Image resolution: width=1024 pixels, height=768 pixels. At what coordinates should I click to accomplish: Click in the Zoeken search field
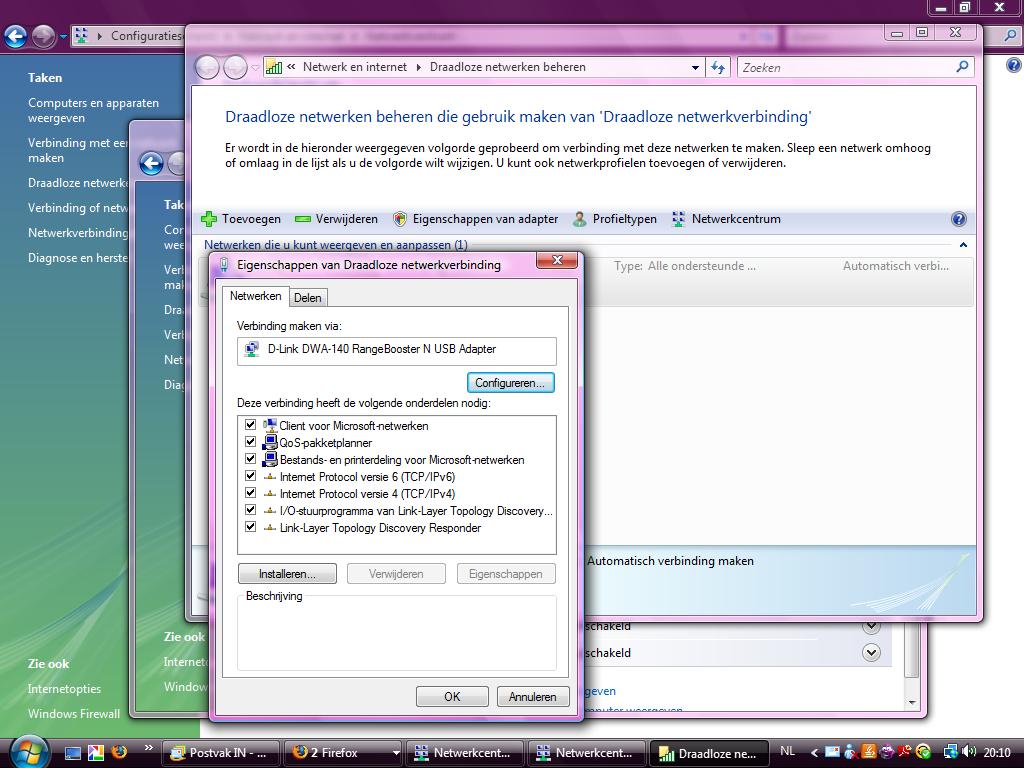click(x=846, y=67)
